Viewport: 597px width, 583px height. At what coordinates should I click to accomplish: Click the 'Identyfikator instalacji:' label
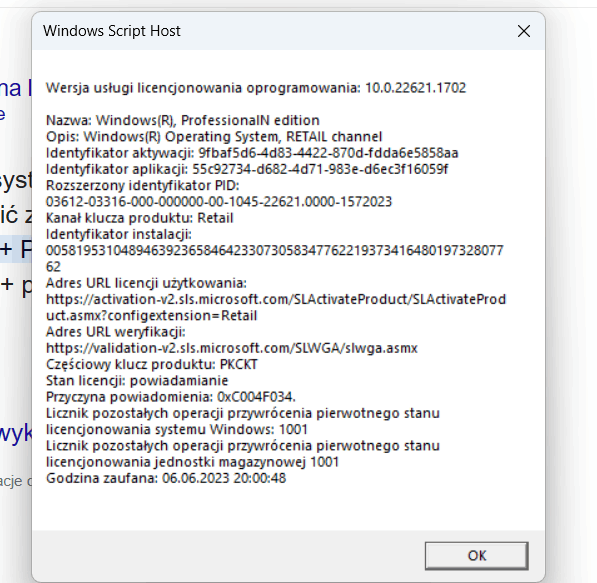point(119,234)
